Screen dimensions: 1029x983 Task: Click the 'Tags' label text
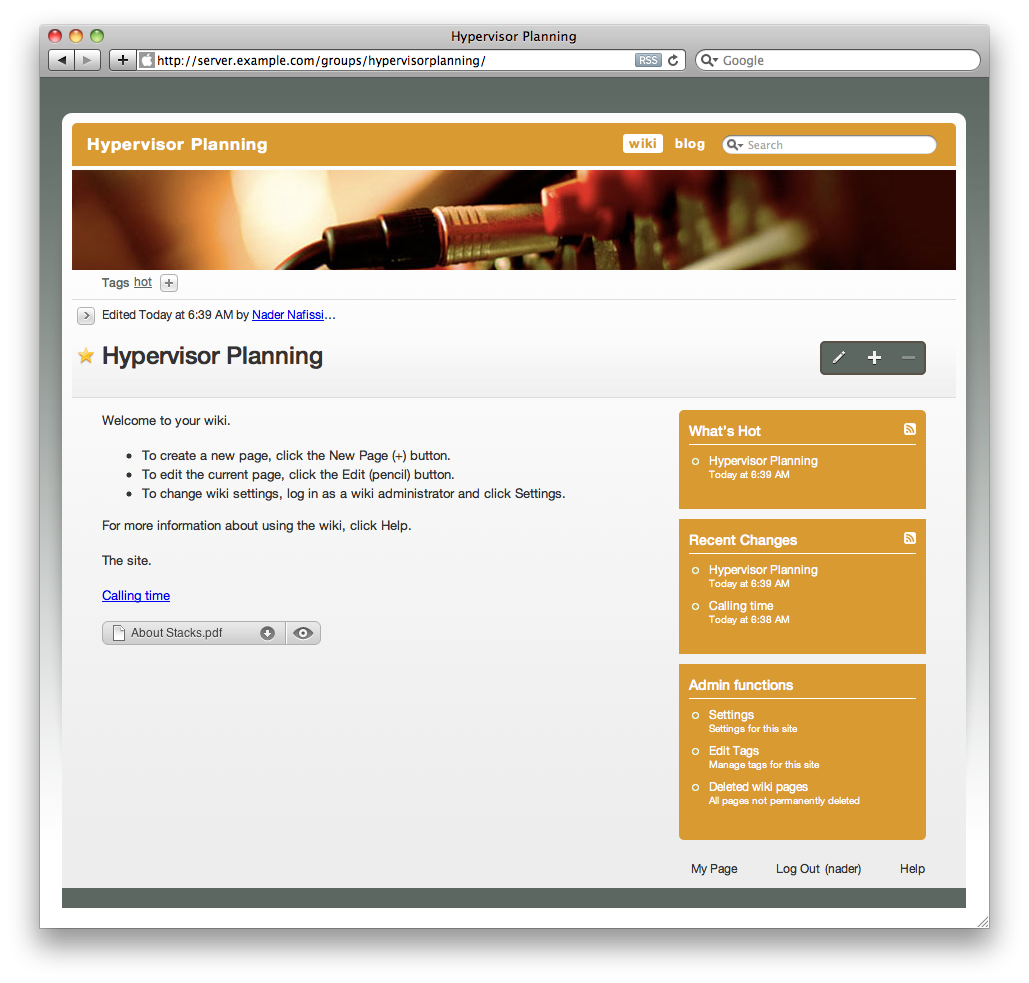tap(116, 283)
